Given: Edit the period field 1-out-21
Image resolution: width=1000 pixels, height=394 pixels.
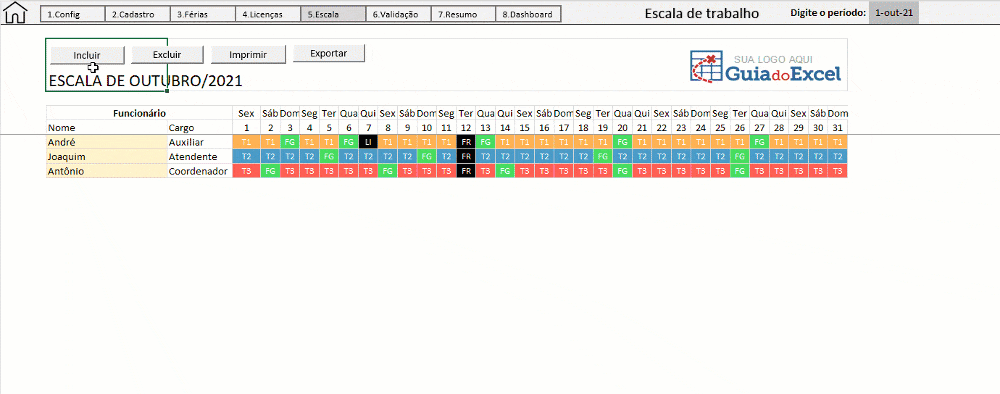Looking at the screenshot, I should (x=894, y=12).
